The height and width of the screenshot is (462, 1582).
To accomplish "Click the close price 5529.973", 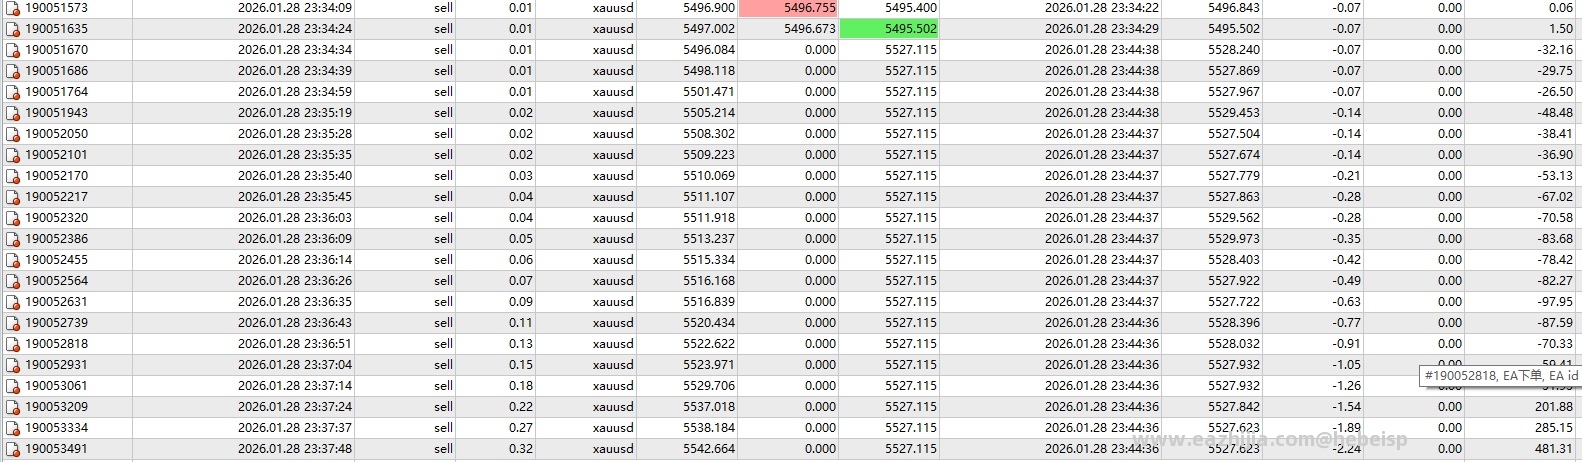I will pyautogui.click(x=1234, y=239).
